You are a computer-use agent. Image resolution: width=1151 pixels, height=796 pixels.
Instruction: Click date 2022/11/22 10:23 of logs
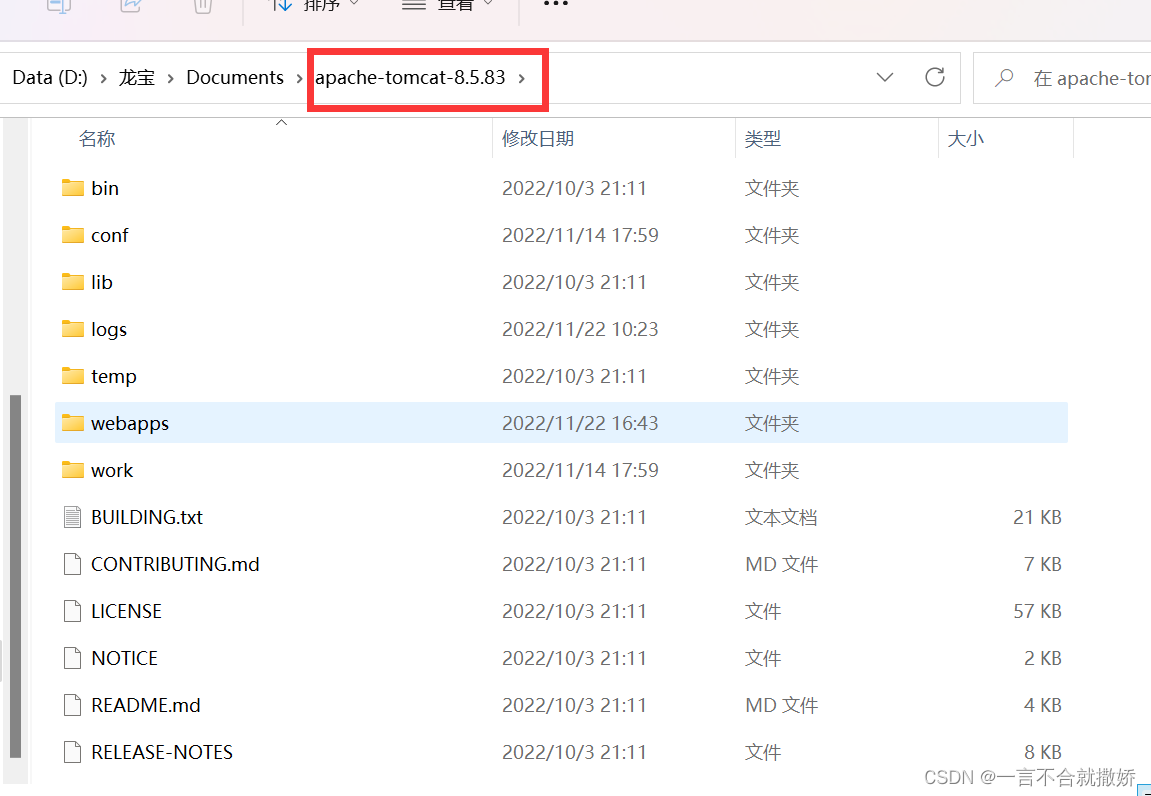pos(580,329)
